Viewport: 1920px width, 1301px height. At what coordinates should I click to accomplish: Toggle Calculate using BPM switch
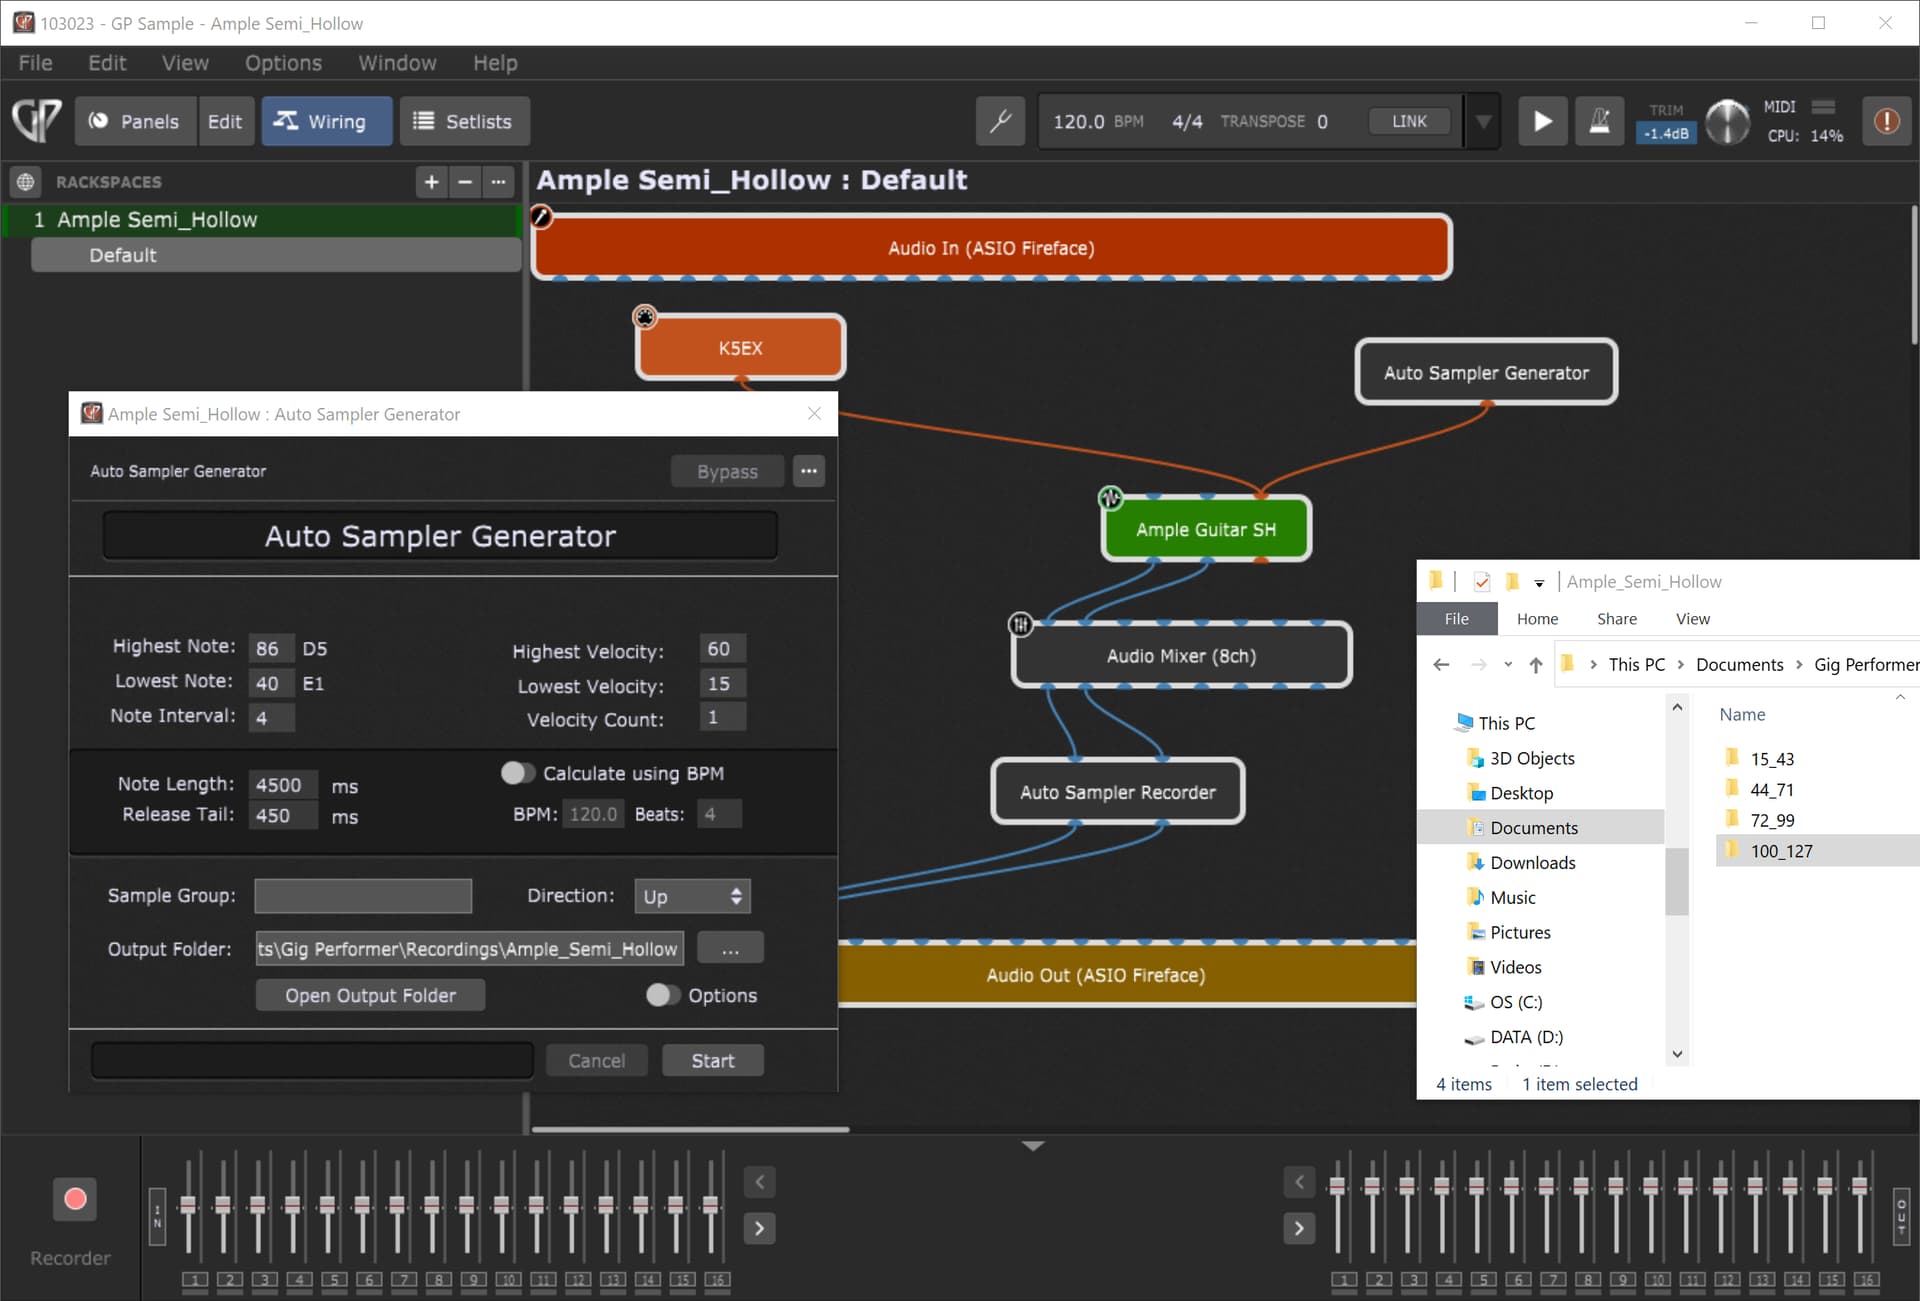click(x=517, y=773)
